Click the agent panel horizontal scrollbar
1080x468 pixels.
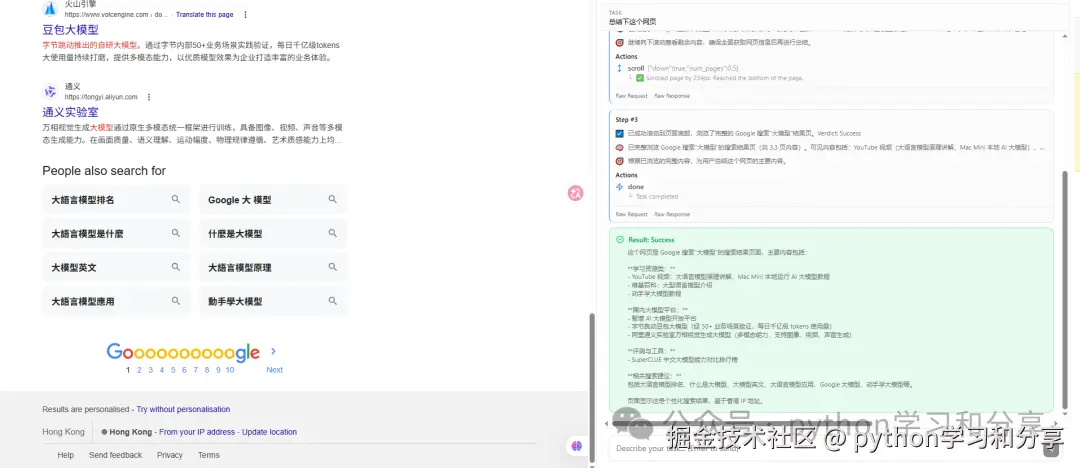click(742, 423)
